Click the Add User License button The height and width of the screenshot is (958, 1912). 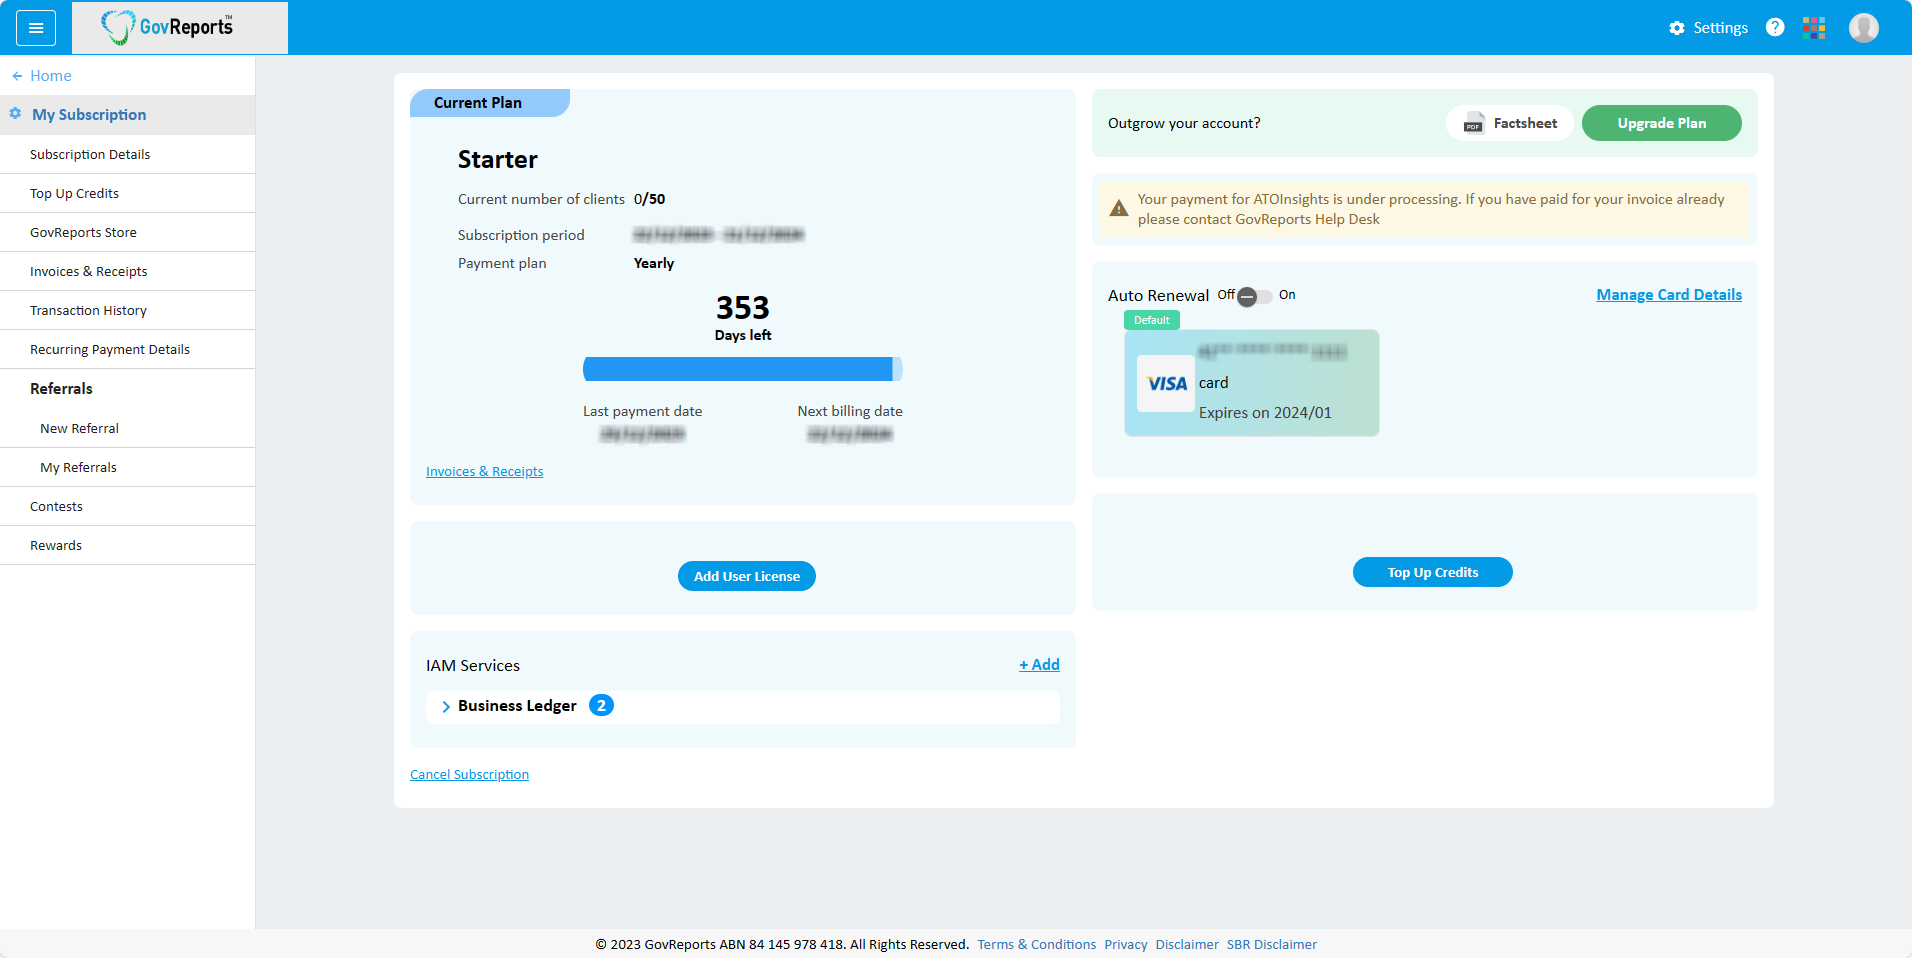(746, 576)
